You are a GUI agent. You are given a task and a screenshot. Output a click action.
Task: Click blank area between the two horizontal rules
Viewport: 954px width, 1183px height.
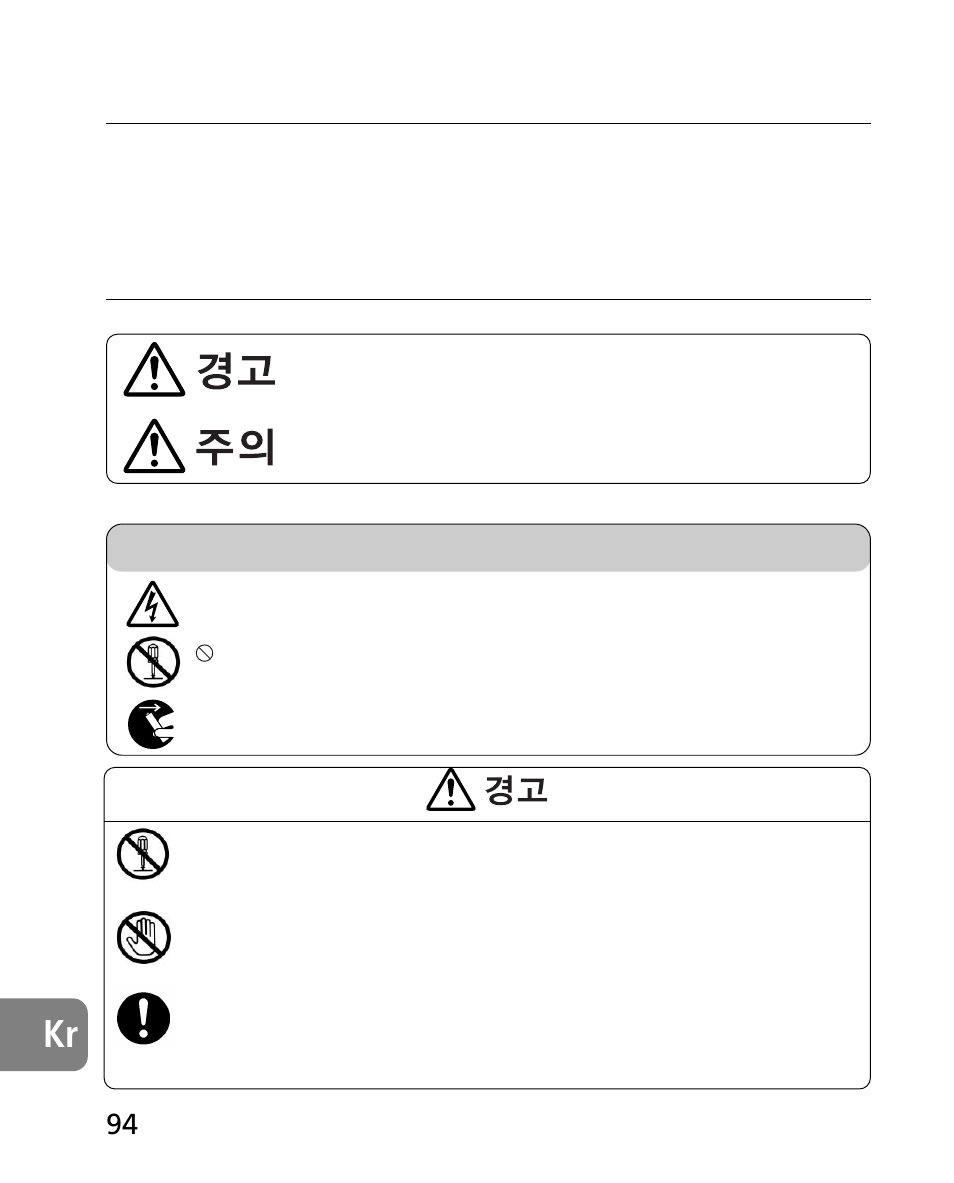point(488,212)
